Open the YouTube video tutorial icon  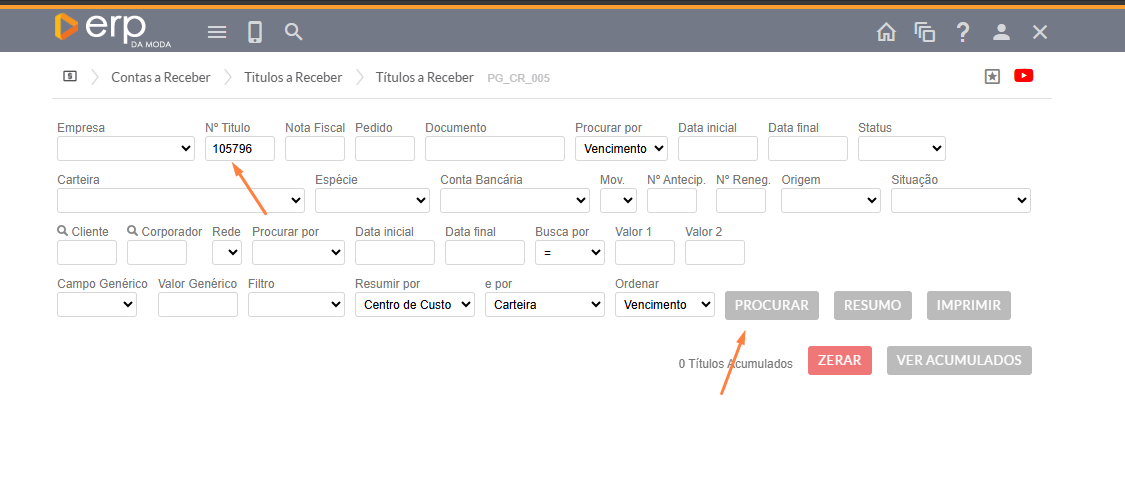1023,76
